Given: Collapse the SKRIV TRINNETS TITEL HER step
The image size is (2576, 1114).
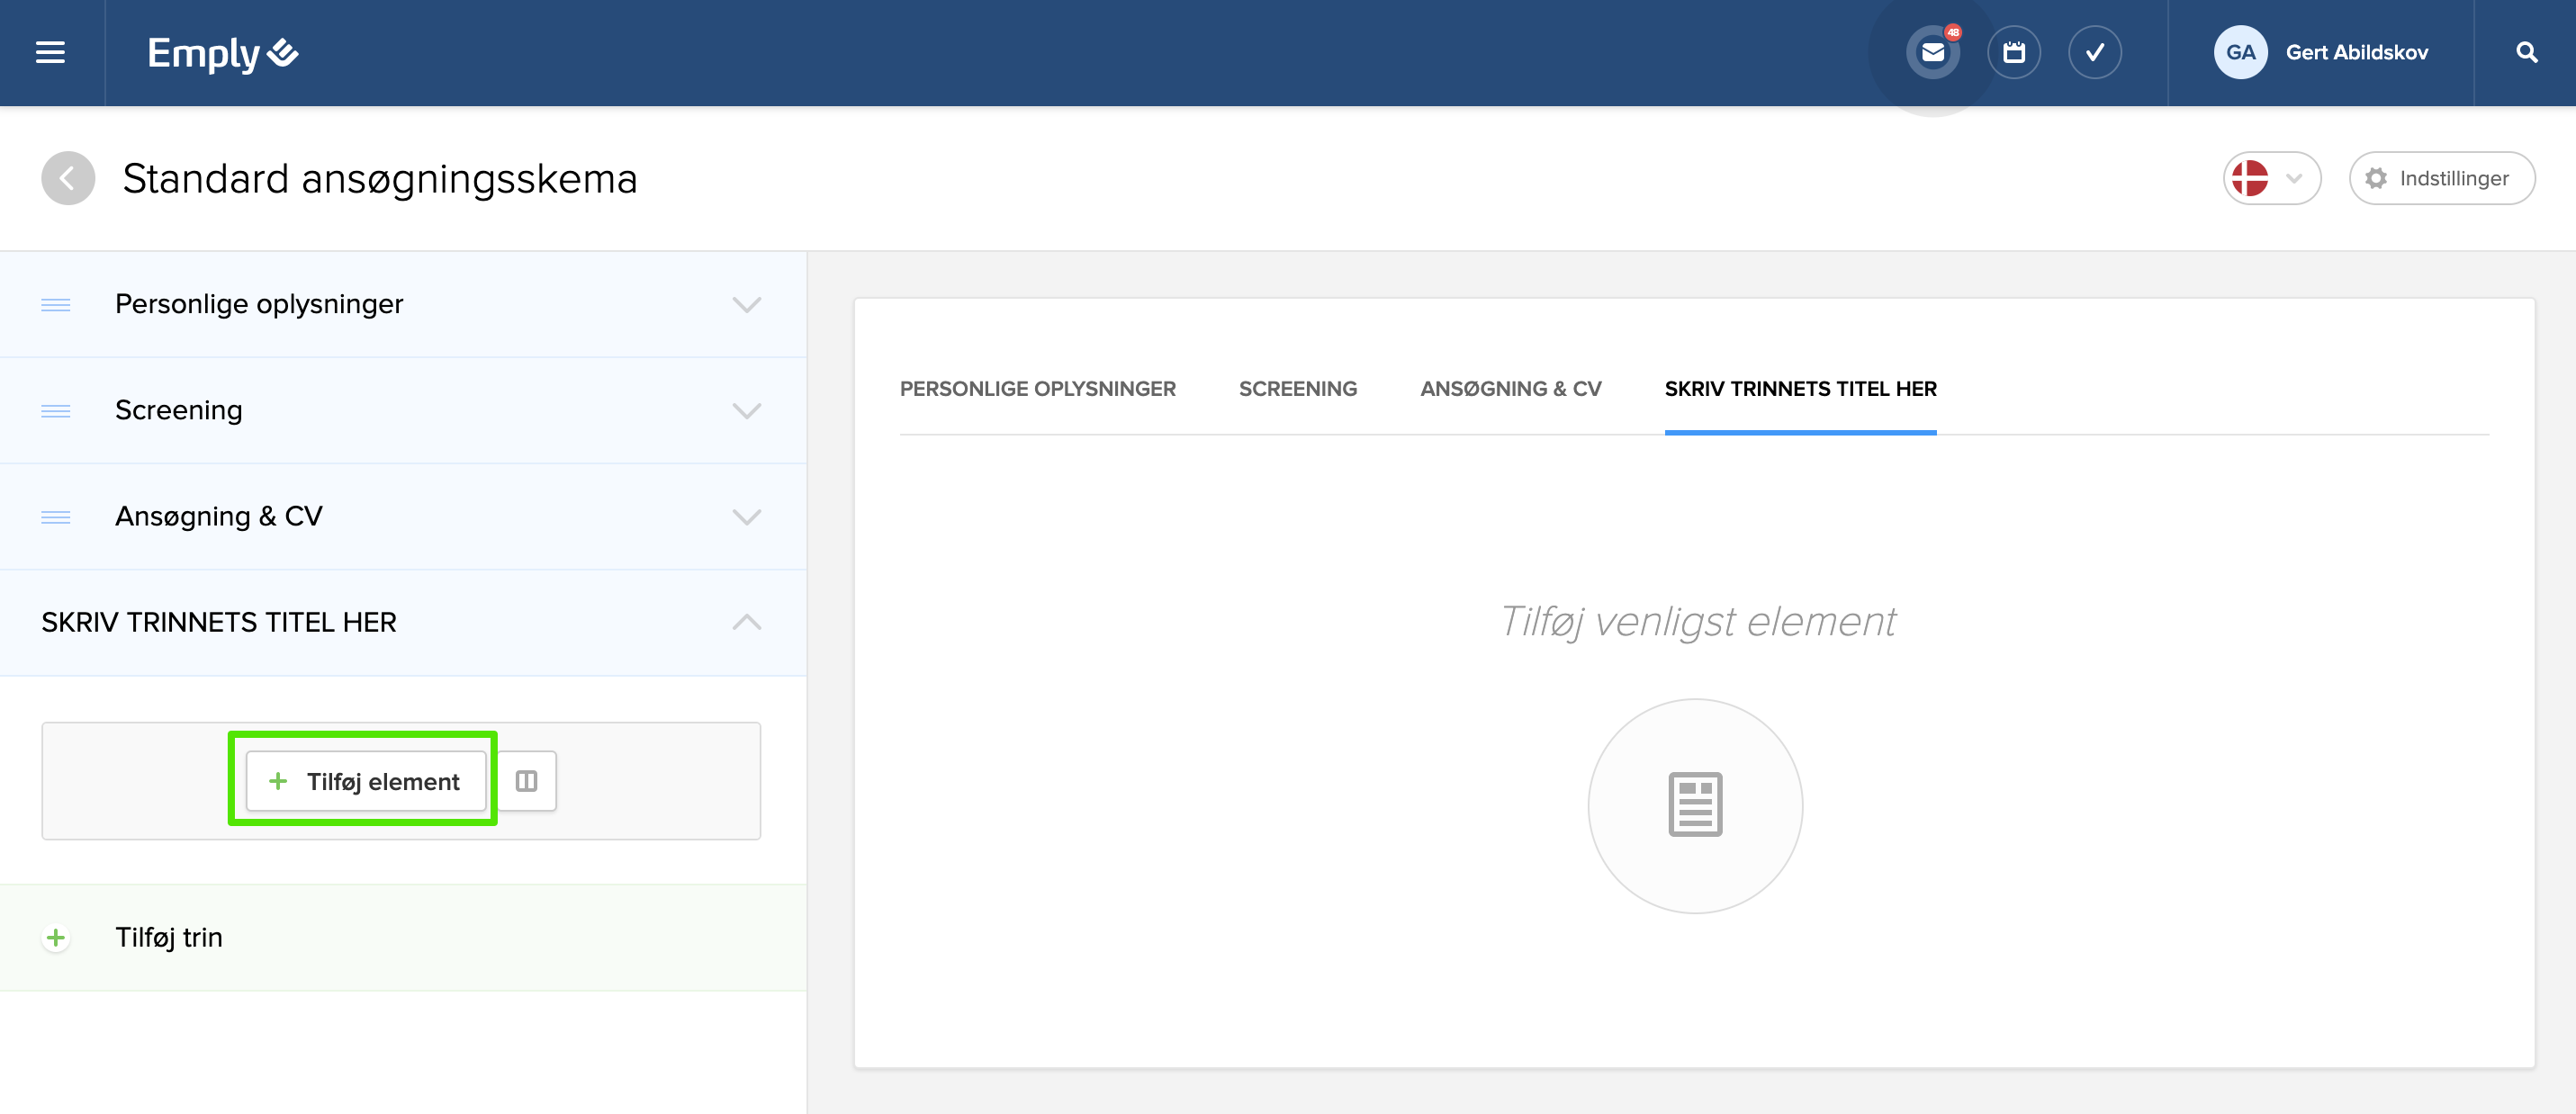Looking at the screenshot, I should pos(746,622).
